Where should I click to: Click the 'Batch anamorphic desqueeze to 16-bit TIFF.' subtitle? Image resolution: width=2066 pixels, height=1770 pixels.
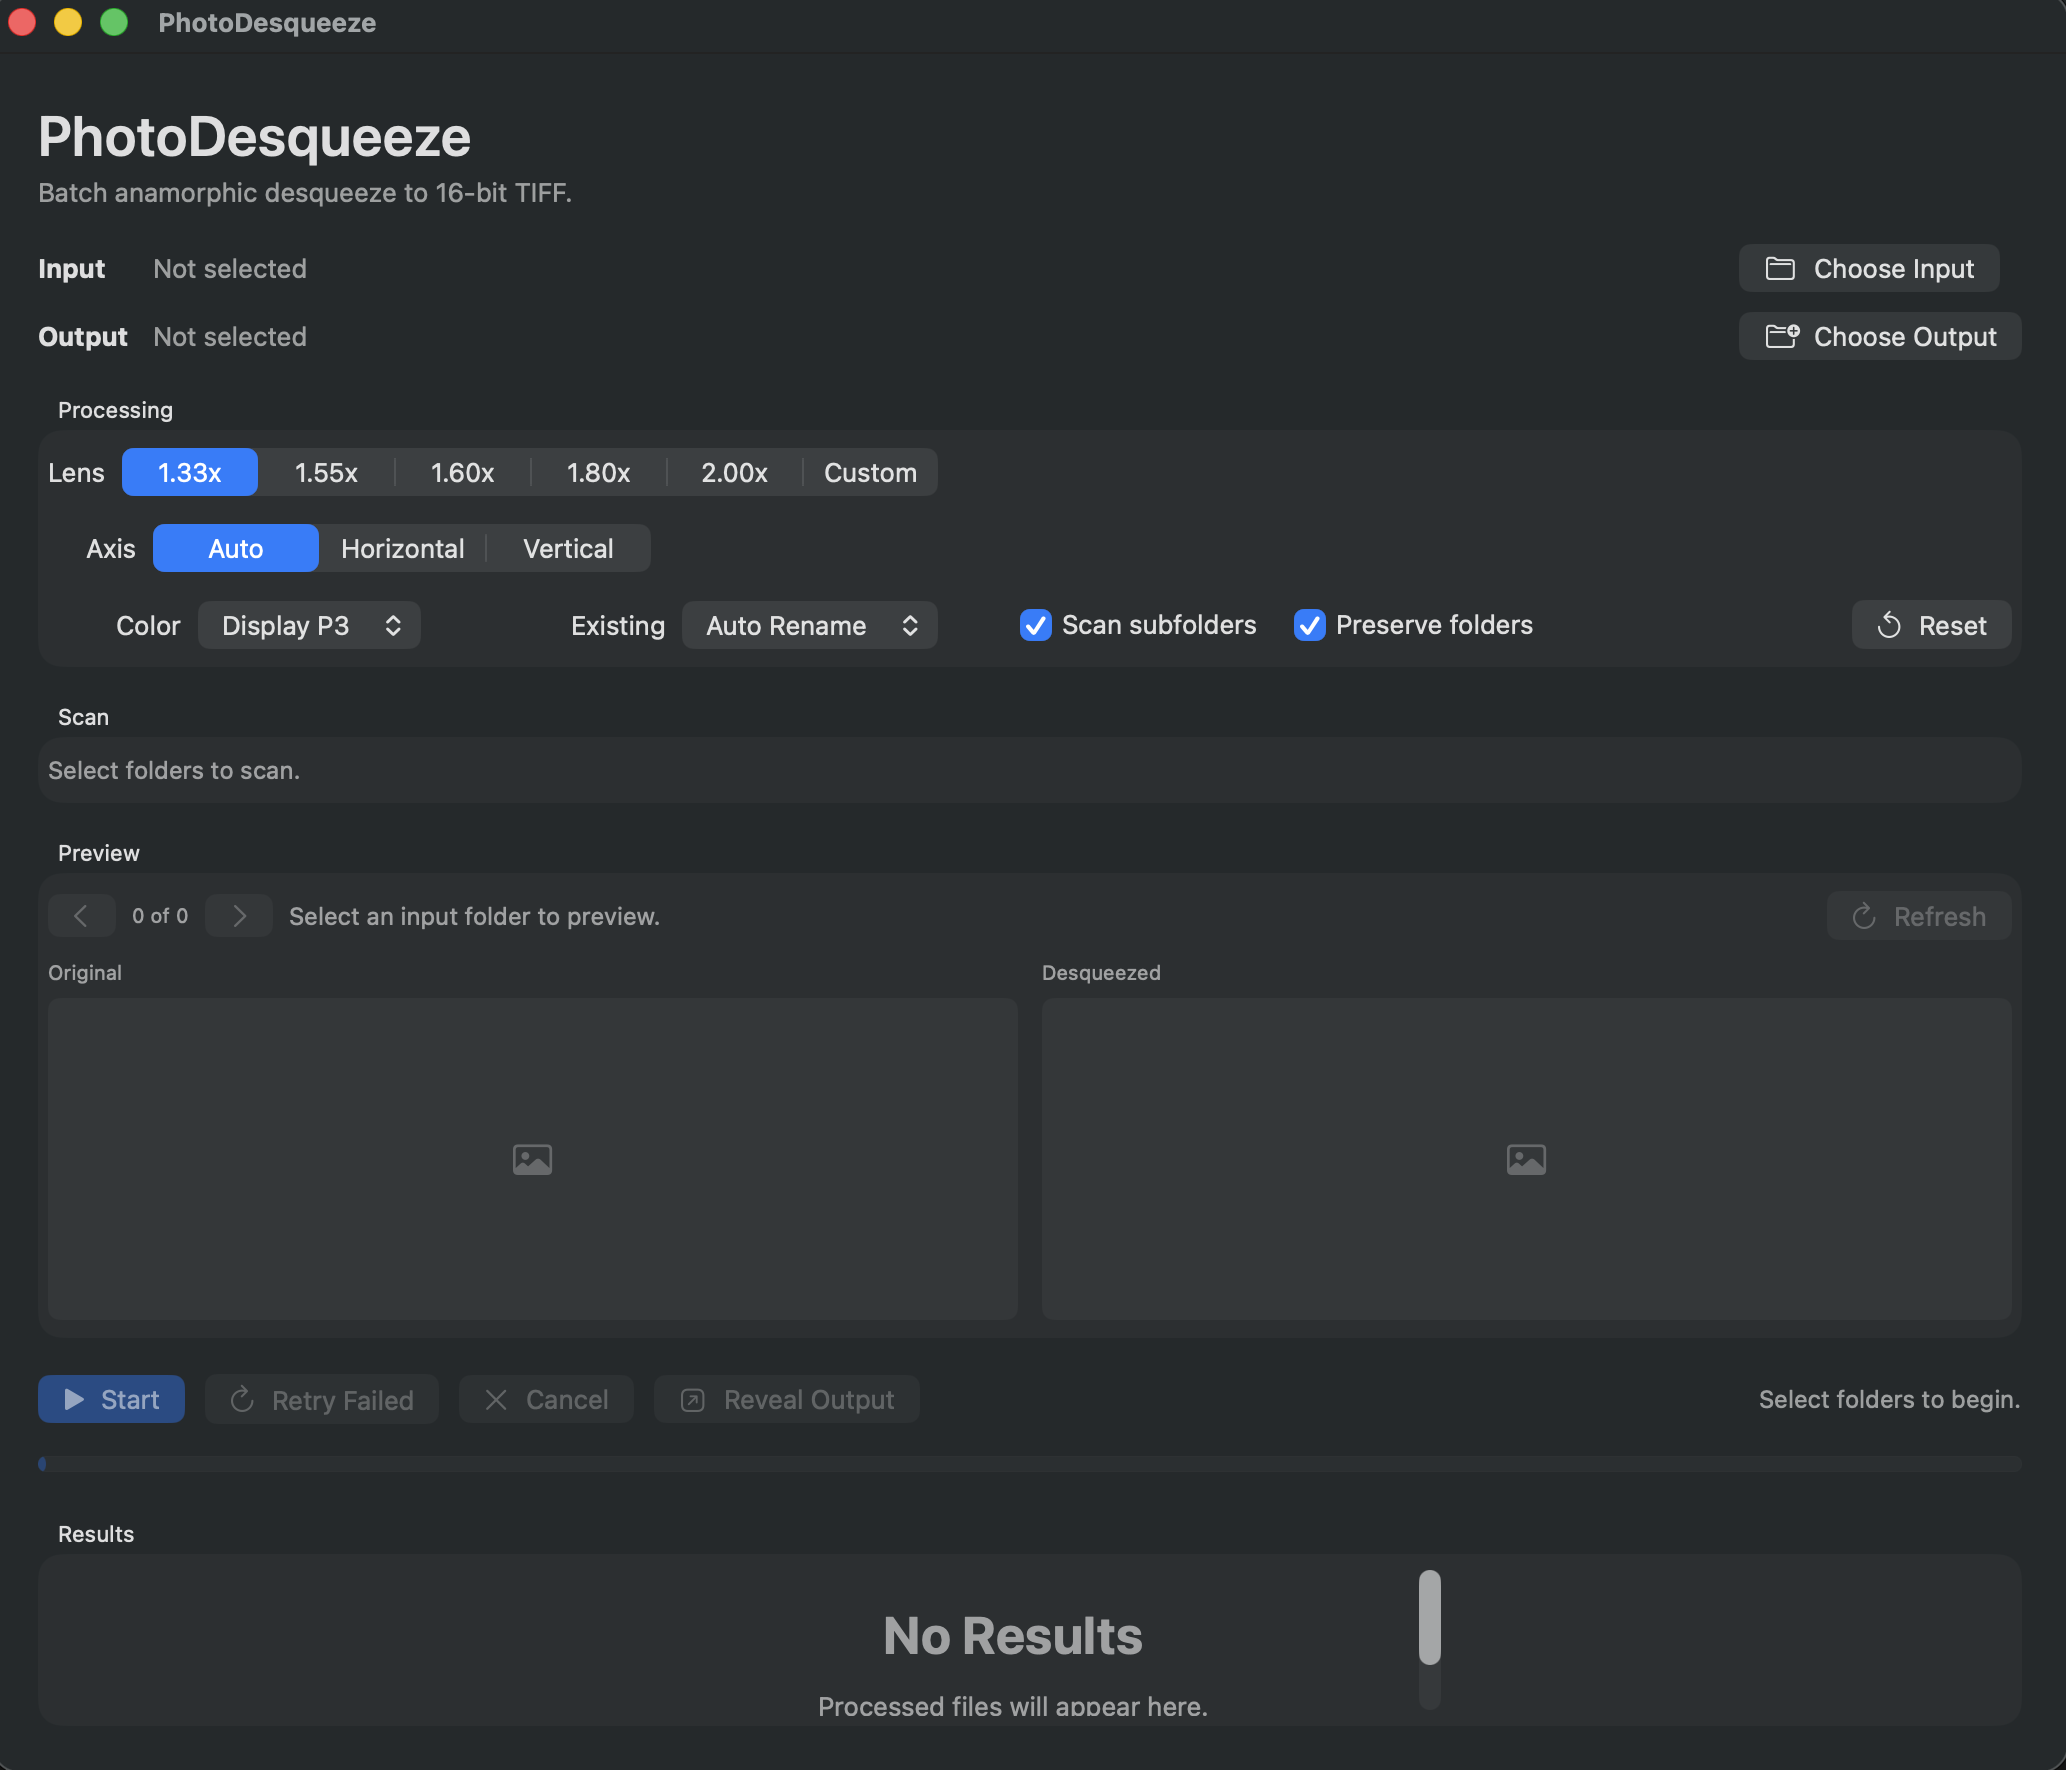tap(305, 192)
